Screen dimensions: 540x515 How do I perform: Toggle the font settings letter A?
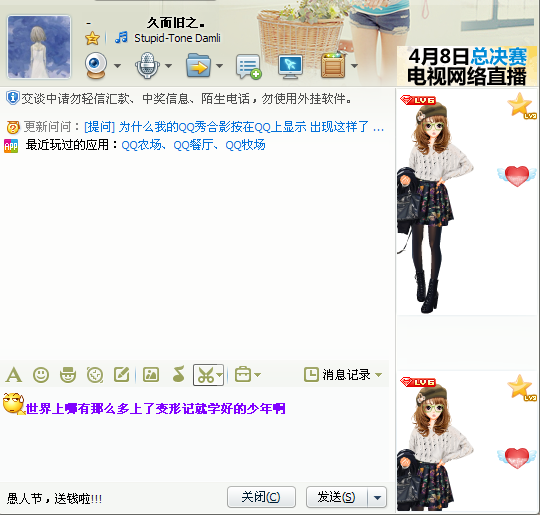14,375
